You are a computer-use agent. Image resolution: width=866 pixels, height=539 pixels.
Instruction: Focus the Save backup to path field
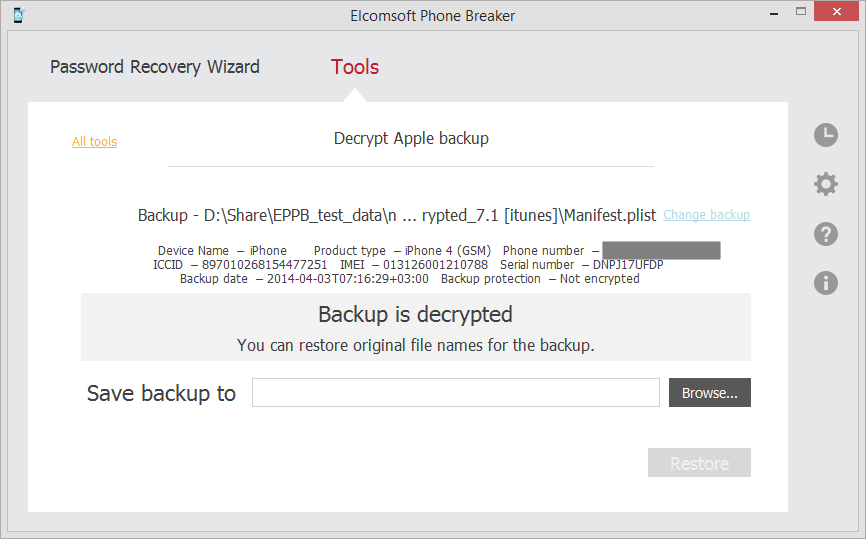pos(456,393)
